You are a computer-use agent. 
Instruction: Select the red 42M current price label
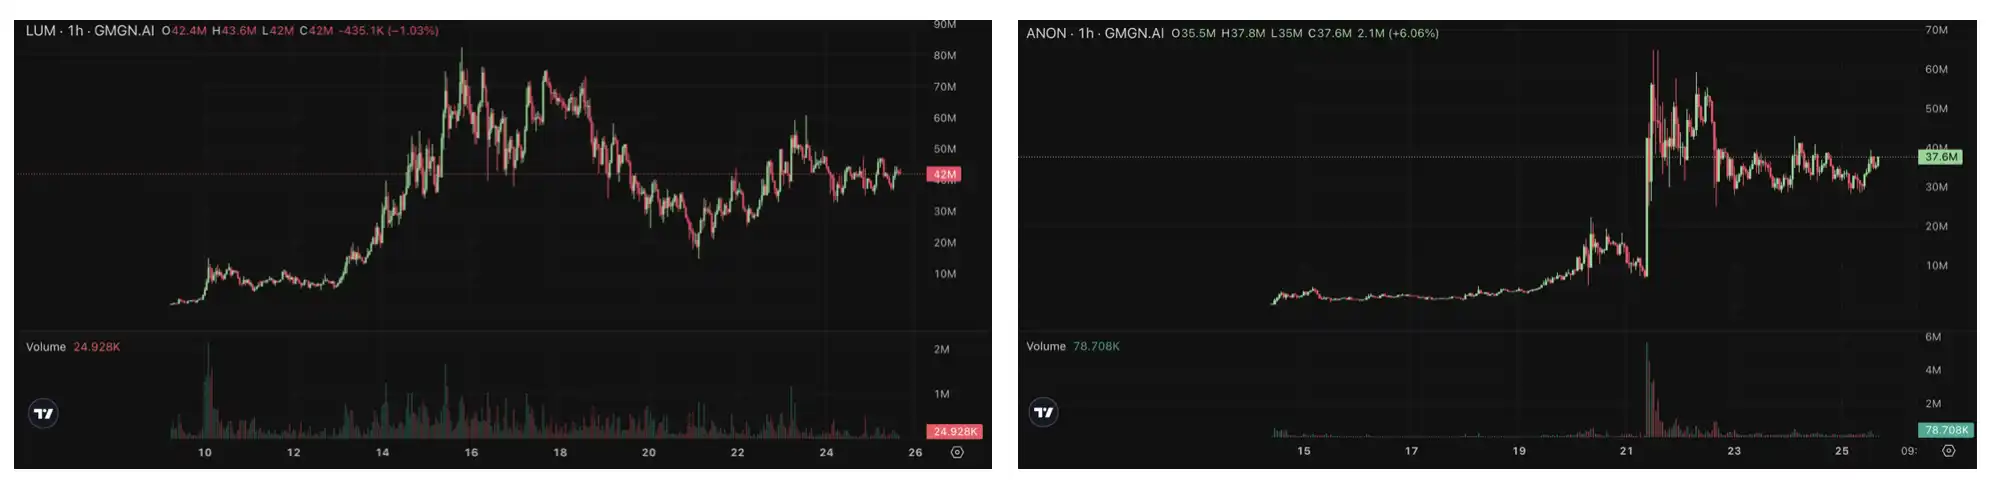tap(944, 174)
